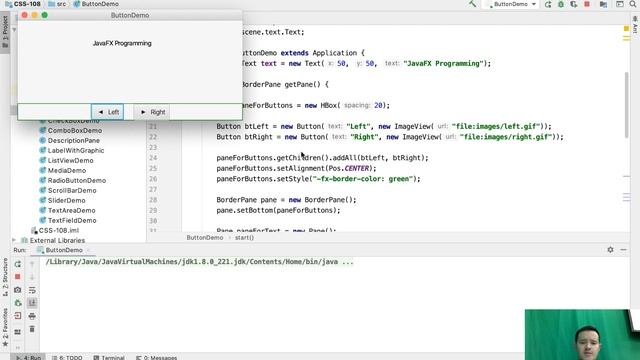Expand the External Libraries node arrow
This screenshot has height=360, width=640.
(x=15, y=240)
